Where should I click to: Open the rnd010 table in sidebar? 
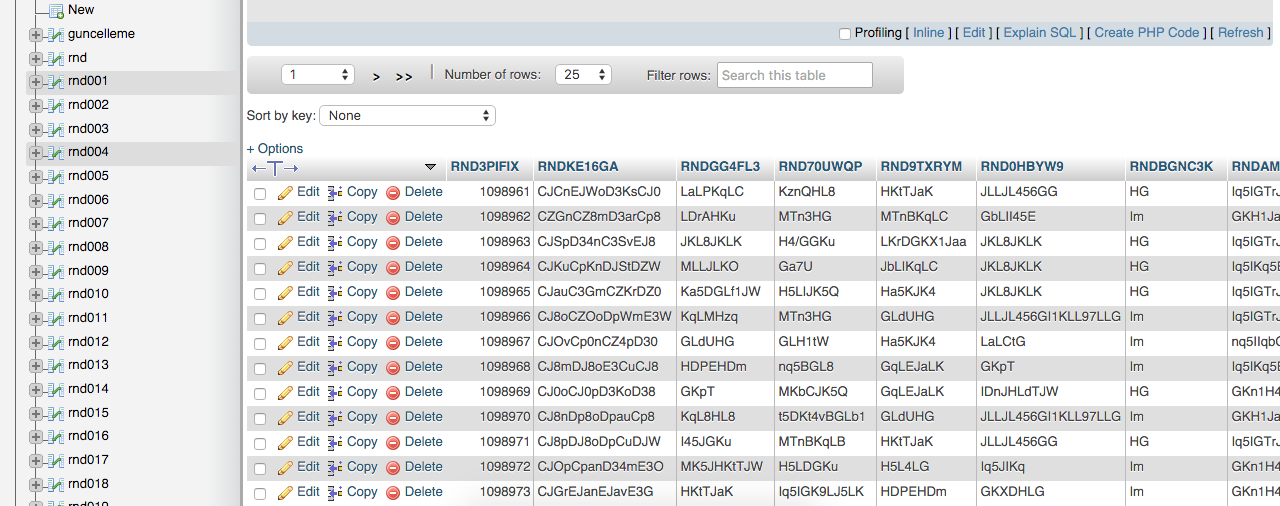(x=88, y=294)
